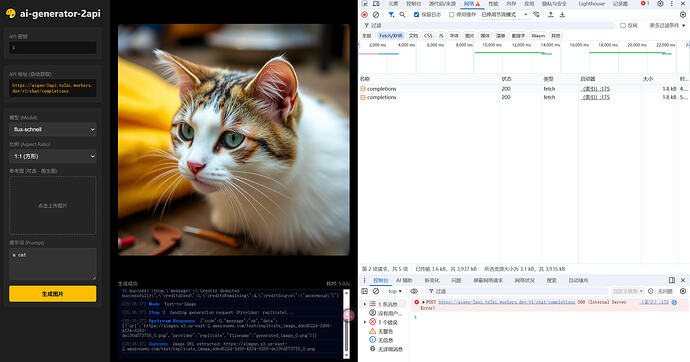Image resolution: width=690 pixels, height=362 pixels.
Task: Click the red error icon in the console message
Action: 417,302
